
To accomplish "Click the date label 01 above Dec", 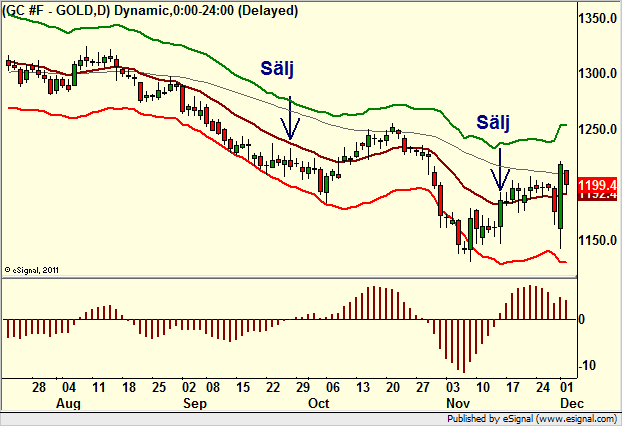I will 567,387.
